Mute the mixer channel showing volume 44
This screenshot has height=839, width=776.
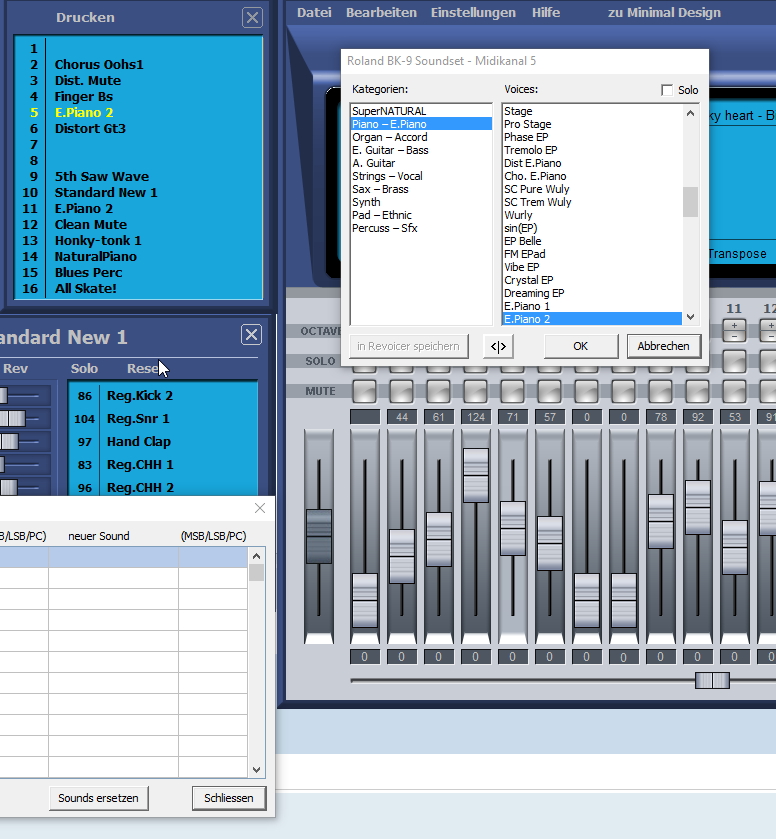401,390
